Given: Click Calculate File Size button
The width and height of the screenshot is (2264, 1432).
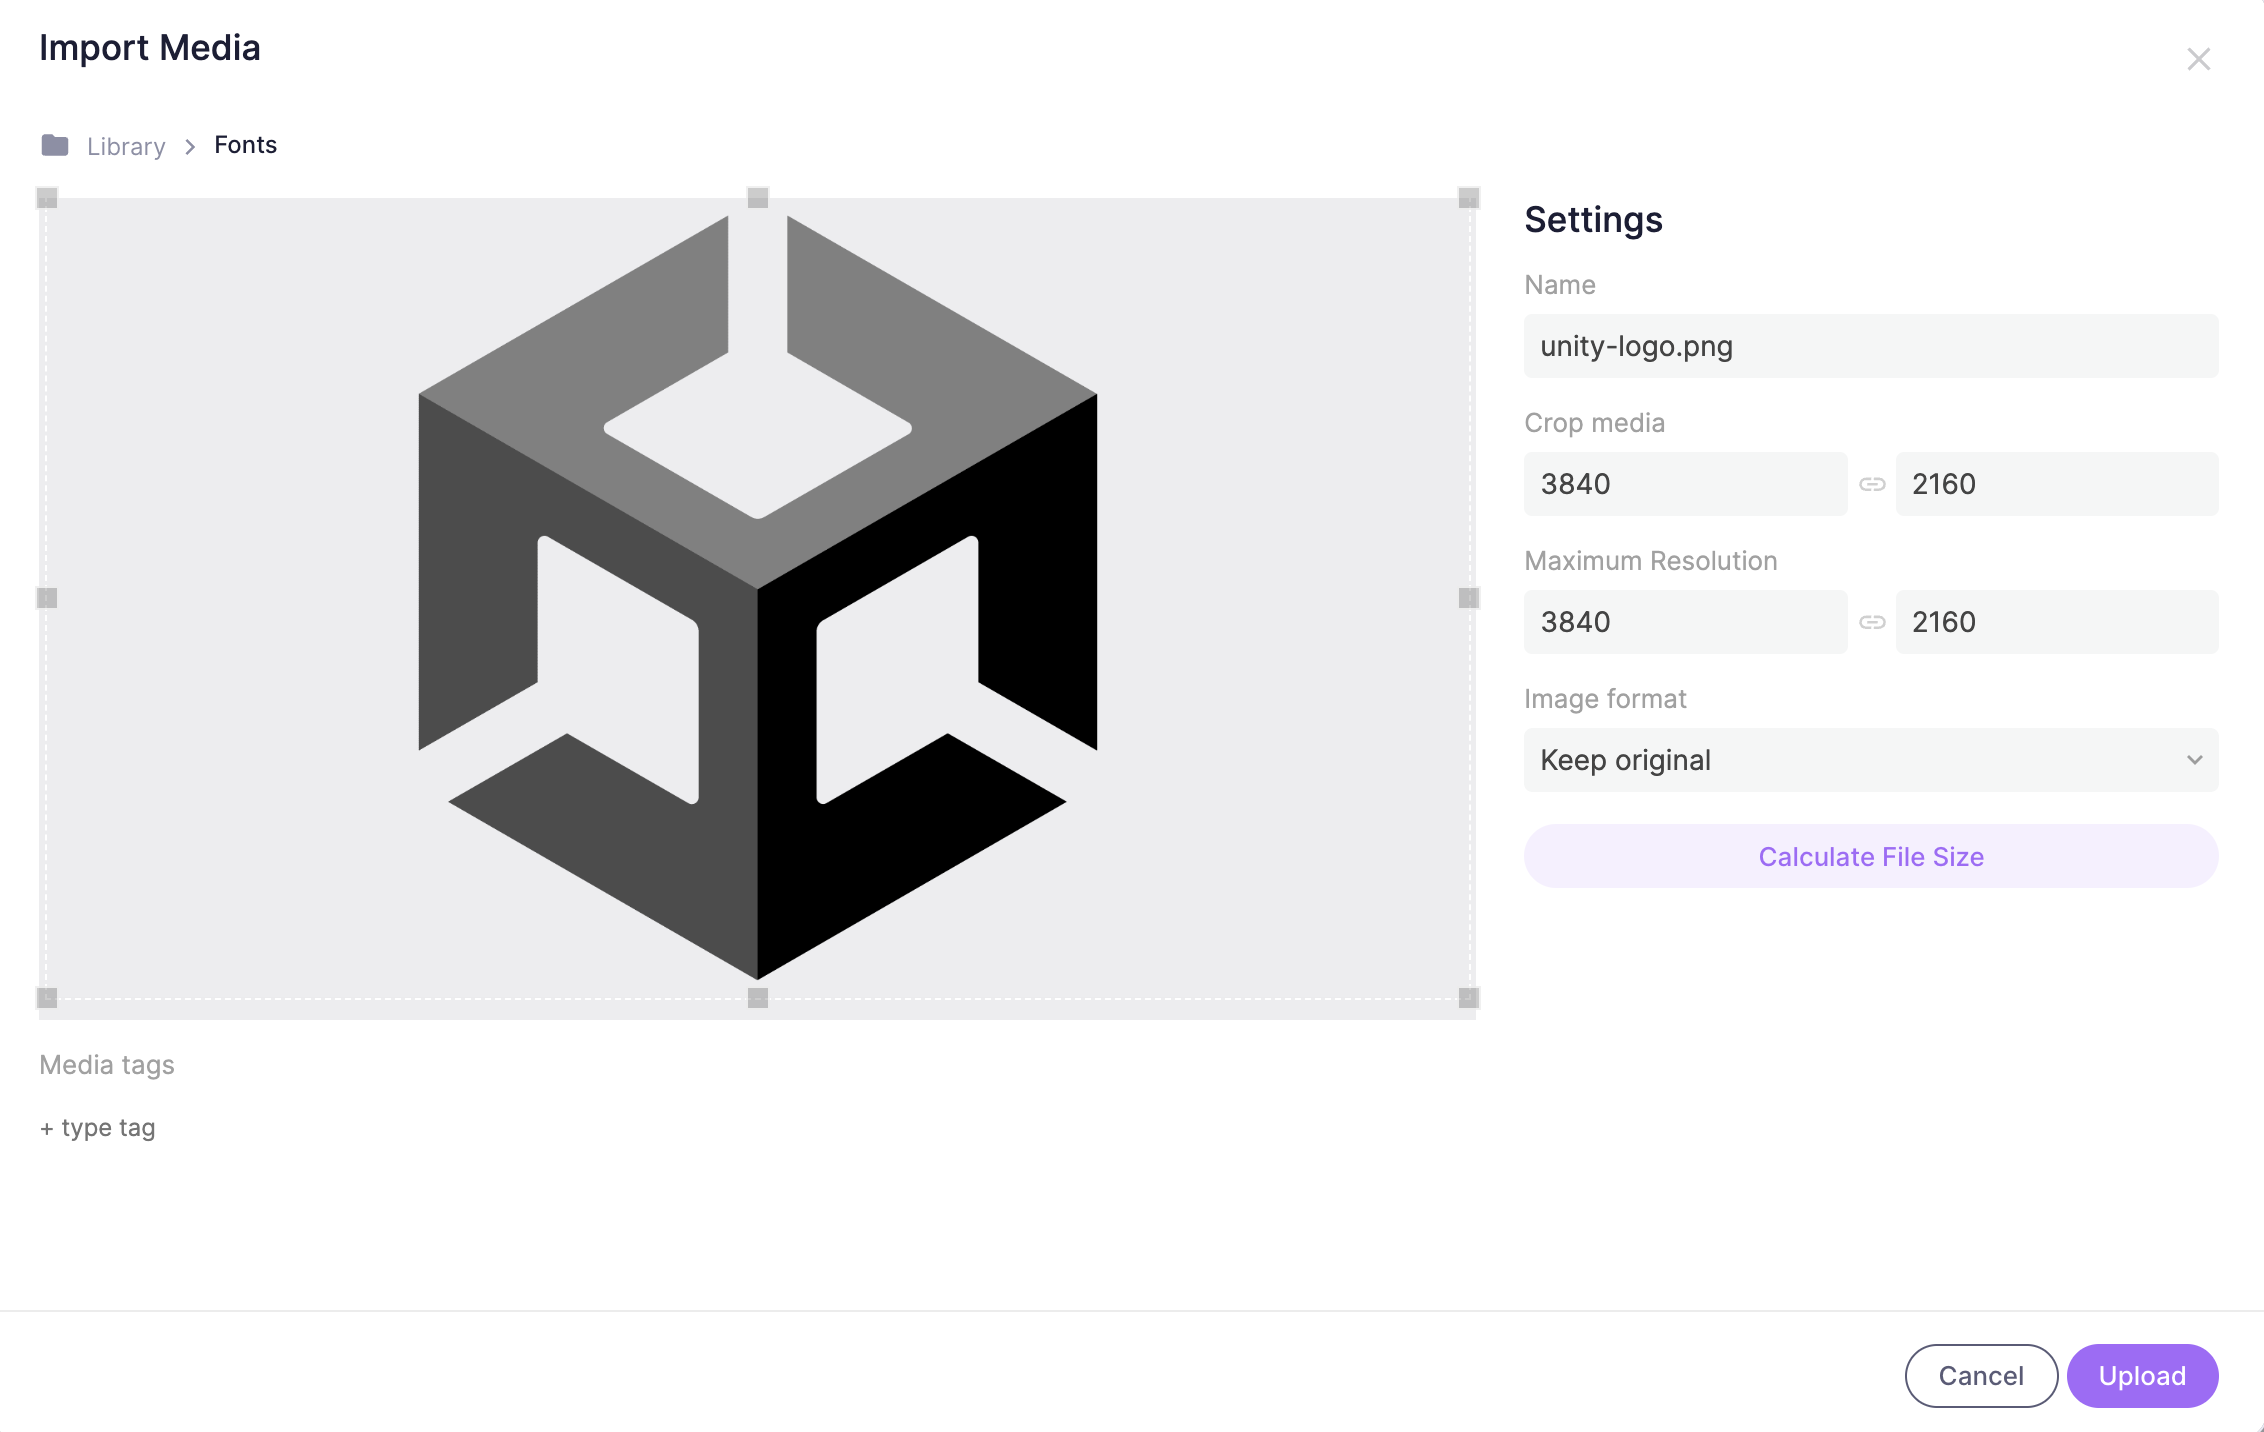Looking at the screenshot, I should (x=1871, y=856).
